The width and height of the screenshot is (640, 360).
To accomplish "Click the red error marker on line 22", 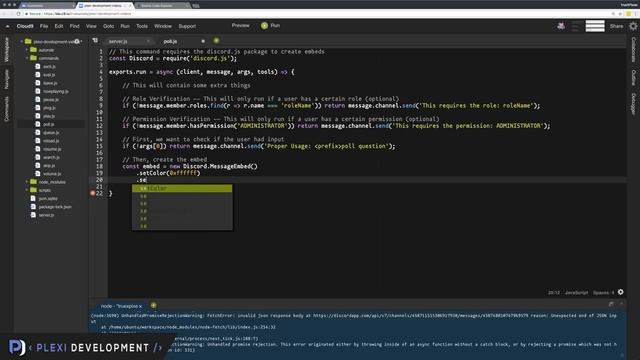I will [x=93, y=193].
